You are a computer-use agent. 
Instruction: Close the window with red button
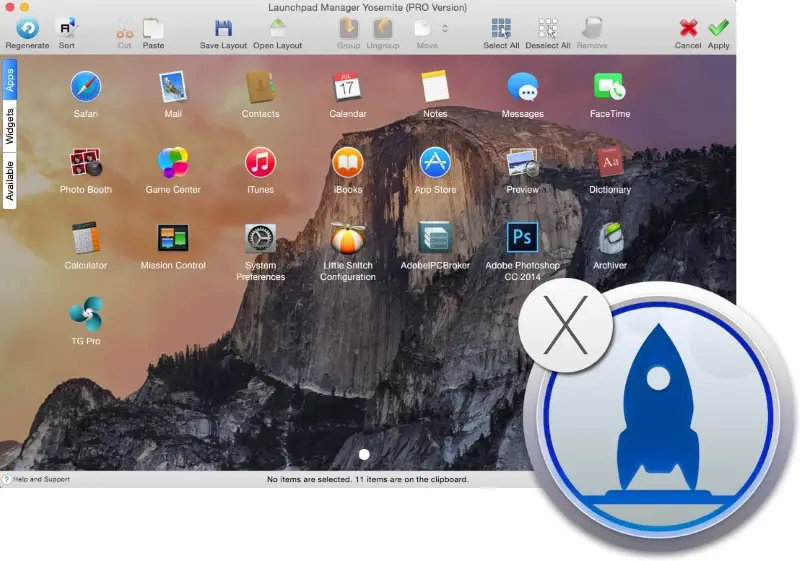[10, 7]
